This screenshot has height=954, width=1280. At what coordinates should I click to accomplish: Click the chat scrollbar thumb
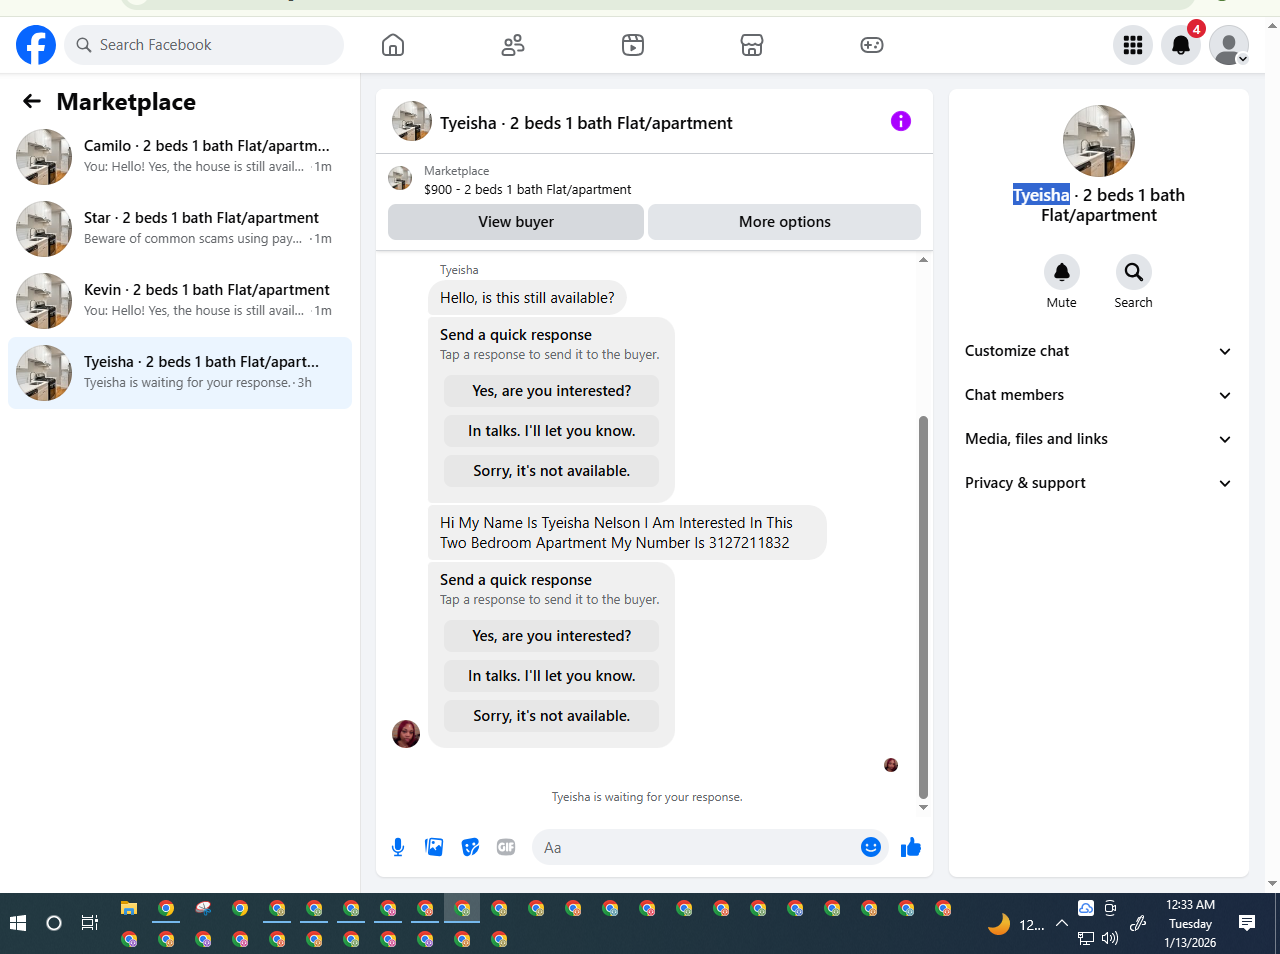pyautogui.click(x=923, y=607)
